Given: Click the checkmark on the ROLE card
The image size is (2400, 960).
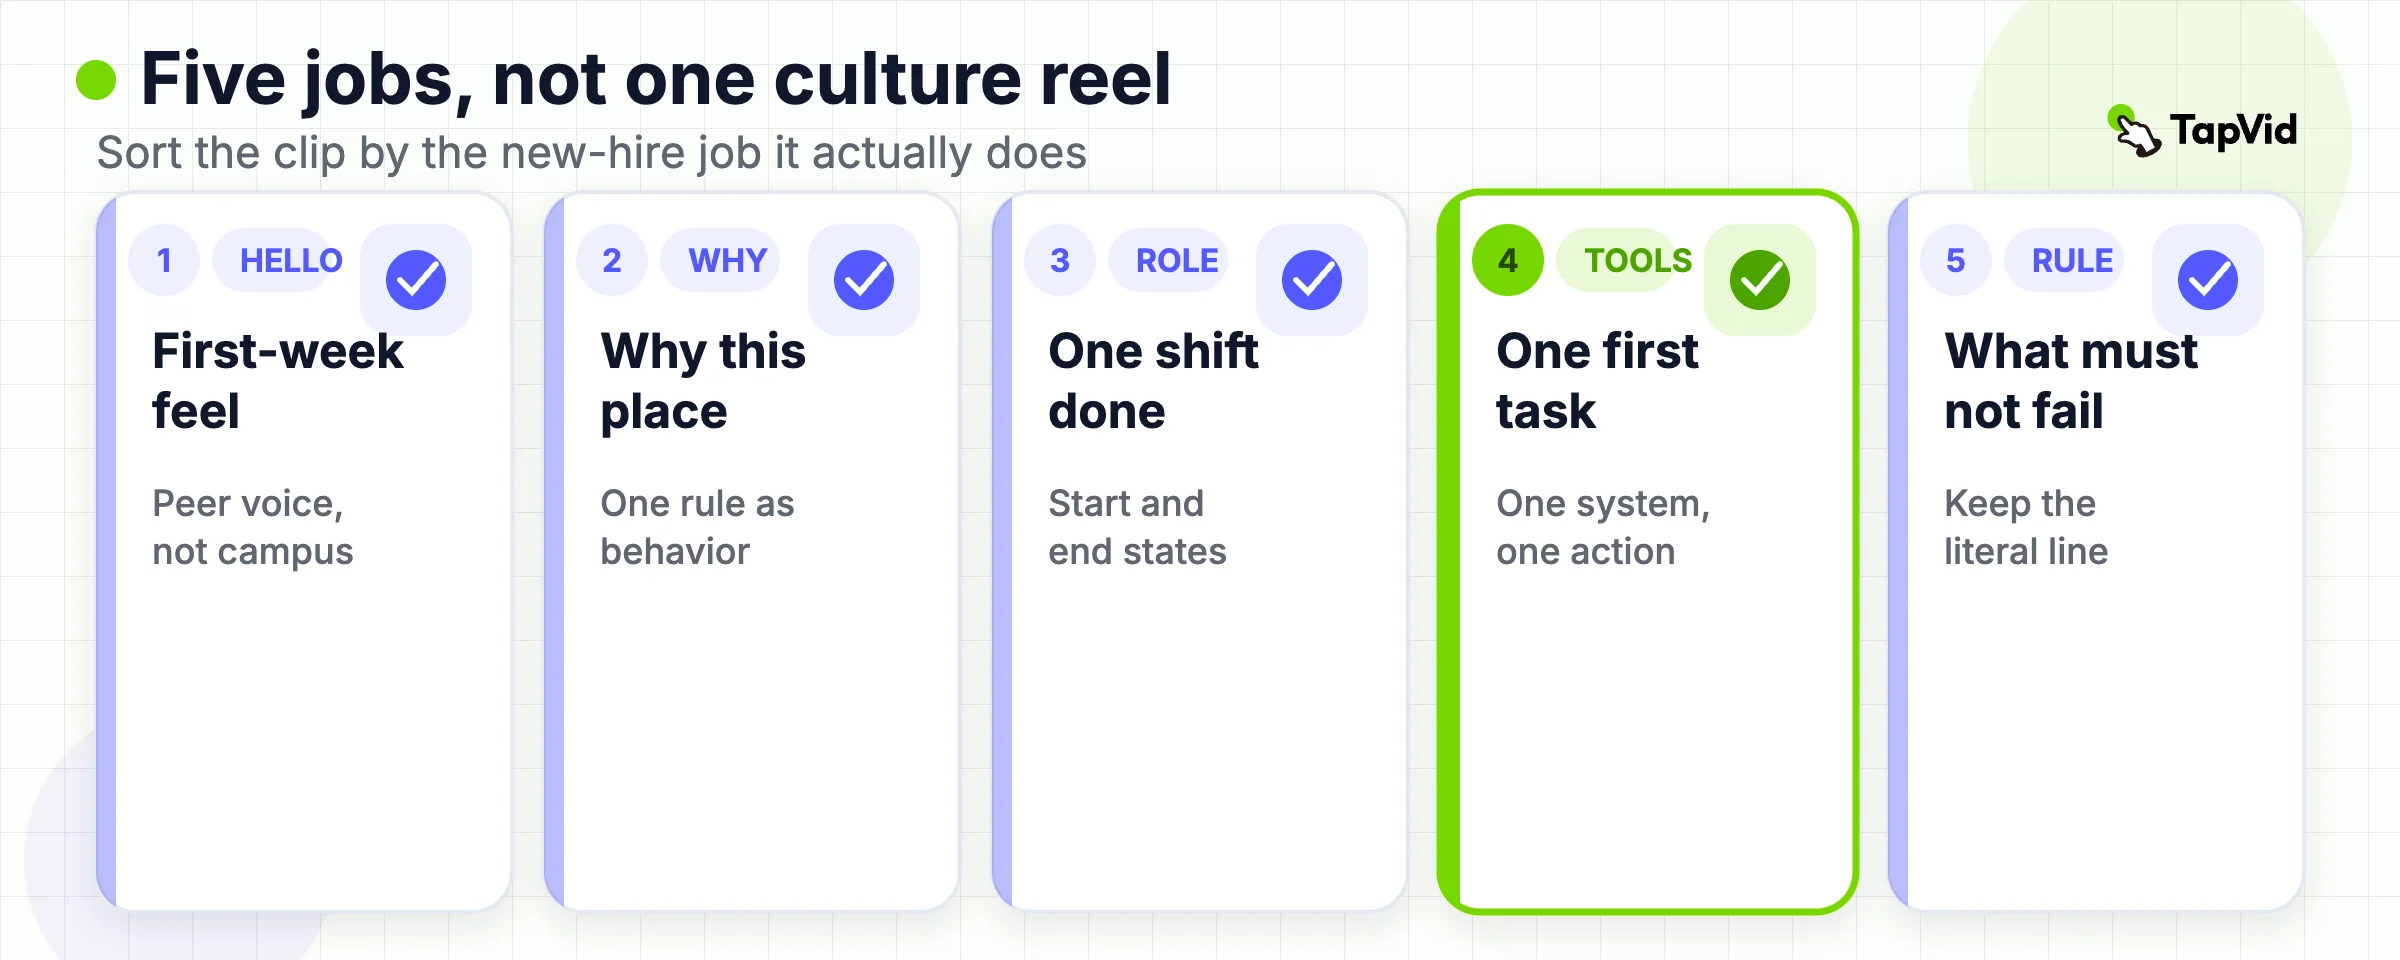Looking at the screenshot, I should point(1312,280).
